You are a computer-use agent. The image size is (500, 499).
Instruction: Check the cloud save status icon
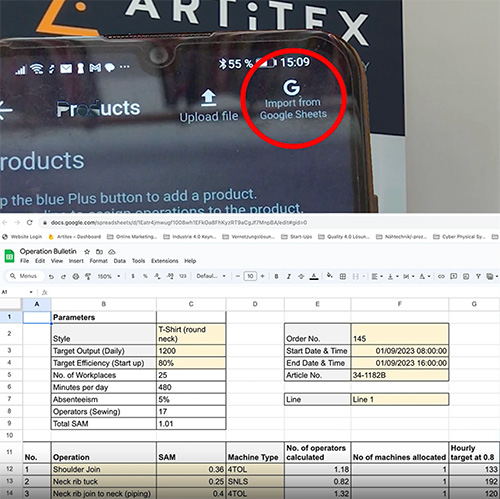coord(112,252)
